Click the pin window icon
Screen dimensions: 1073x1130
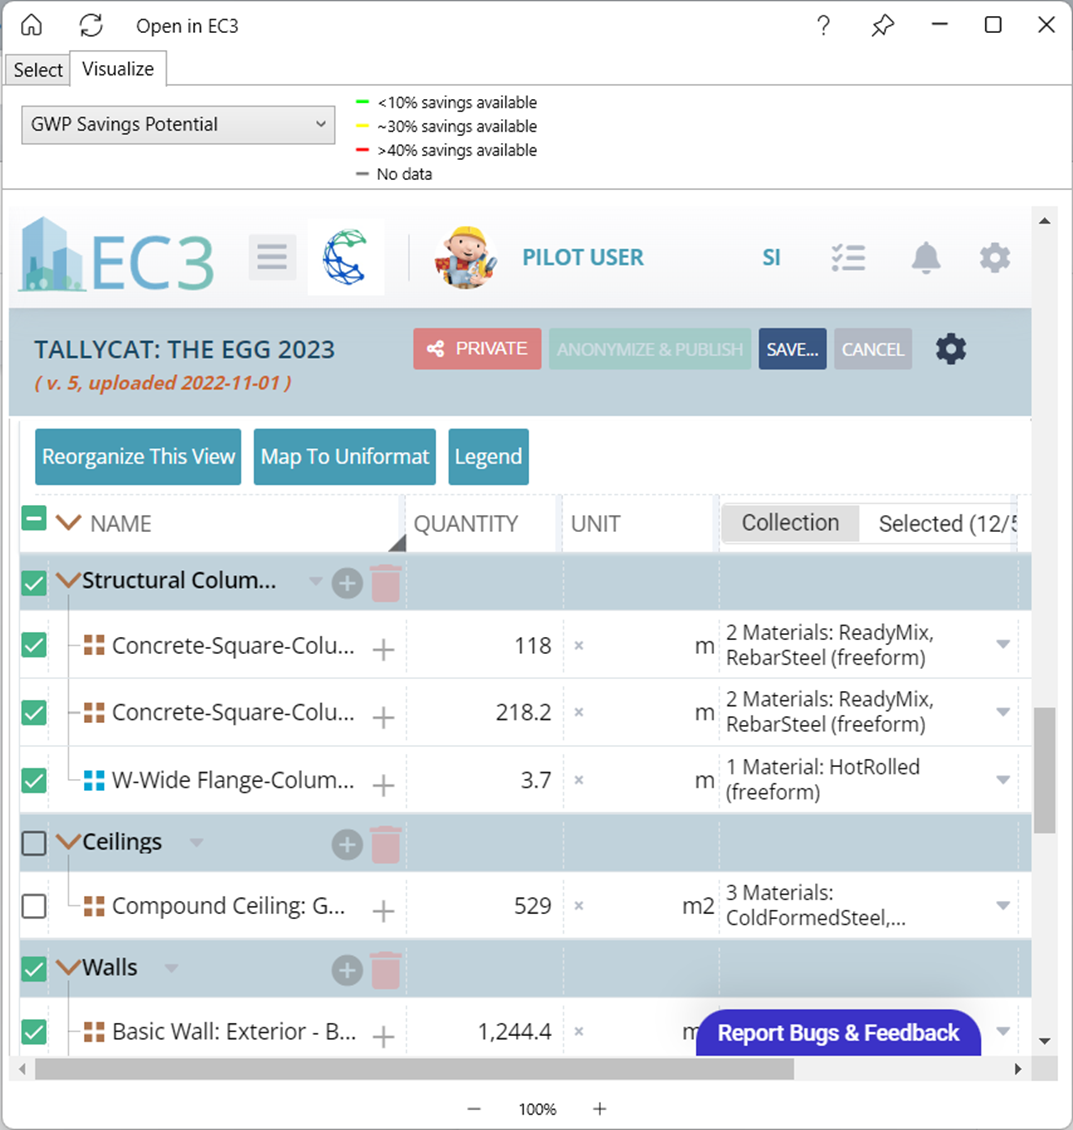coord(882,26)
